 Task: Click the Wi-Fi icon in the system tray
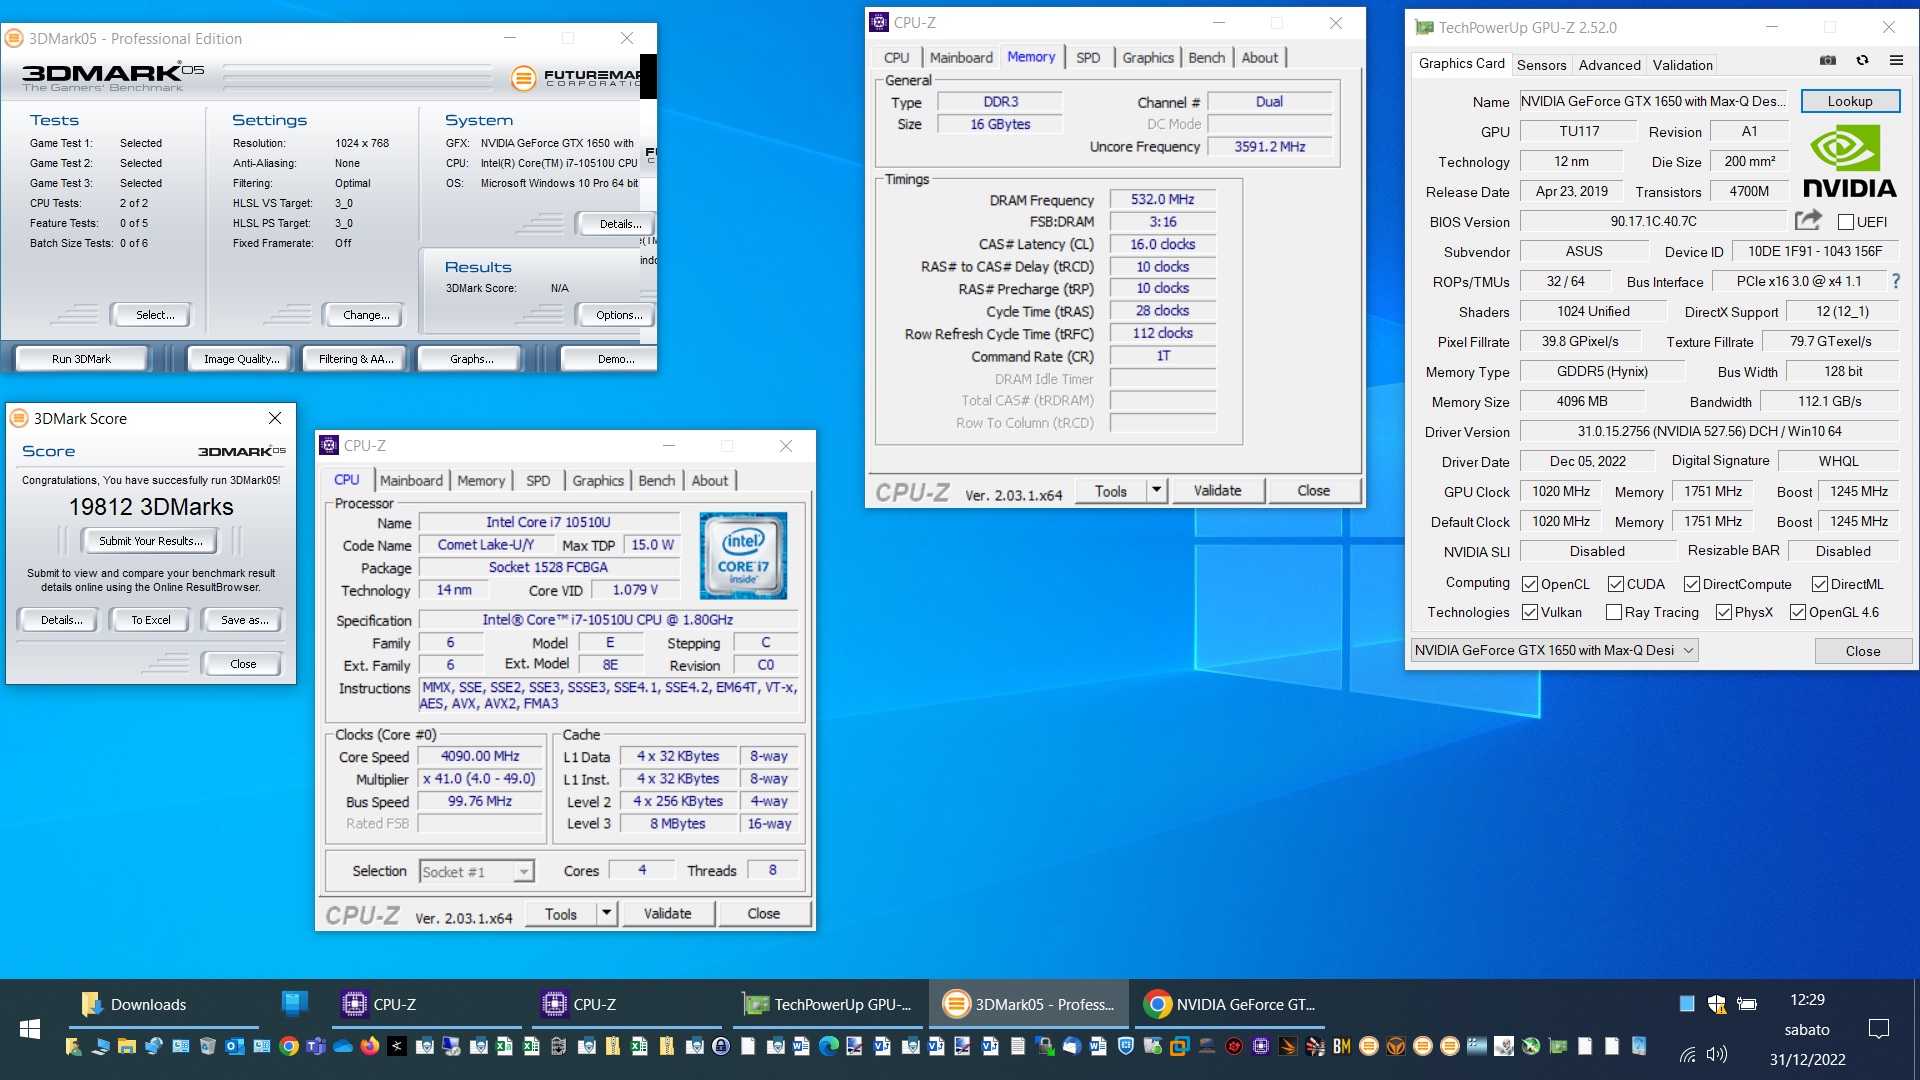click(1688, 1054)
